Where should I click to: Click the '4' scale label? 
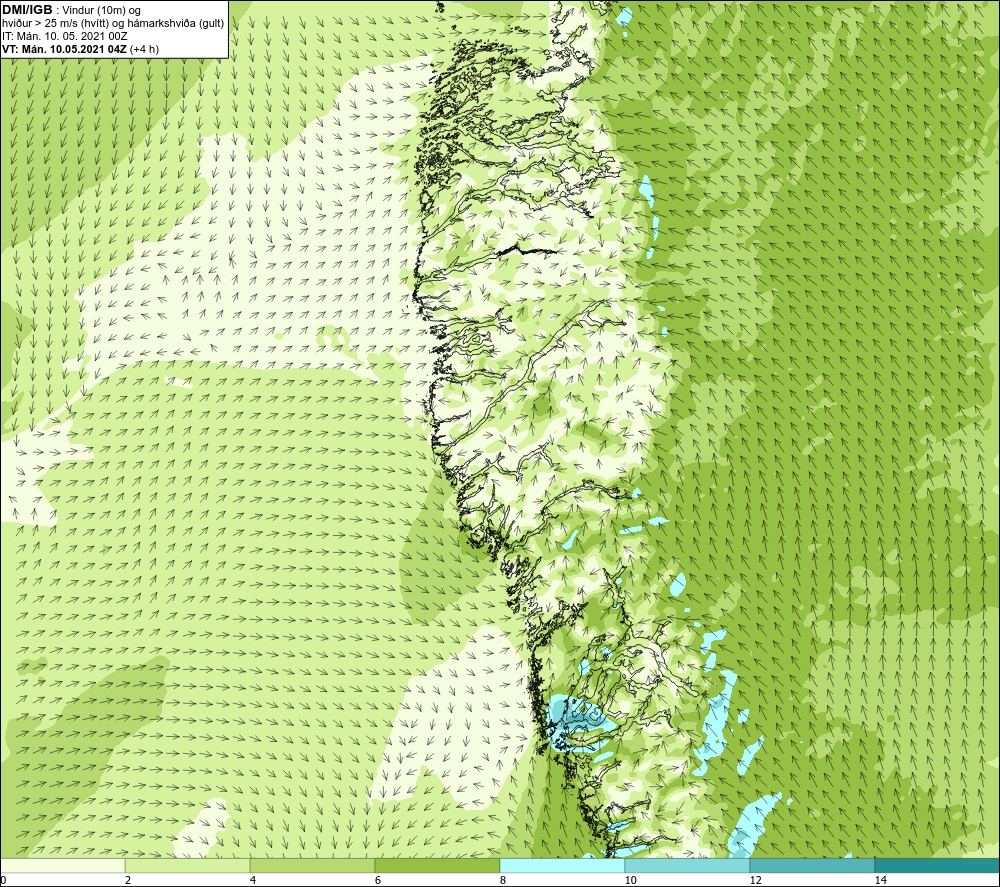tap(253, 881)
